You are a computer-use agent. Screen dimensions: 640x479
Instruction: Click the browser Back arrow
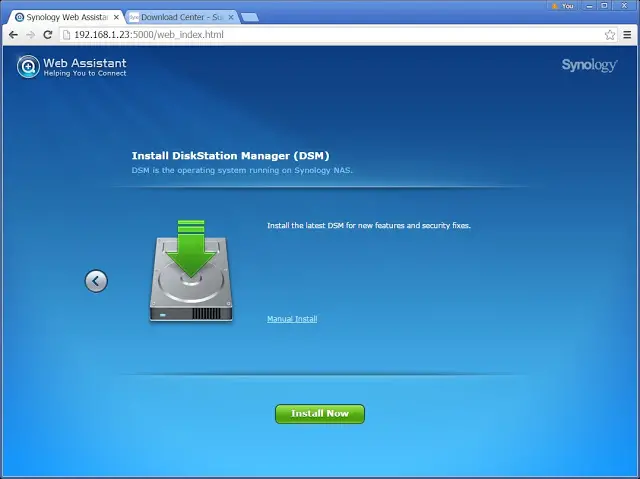coord(13,35)
